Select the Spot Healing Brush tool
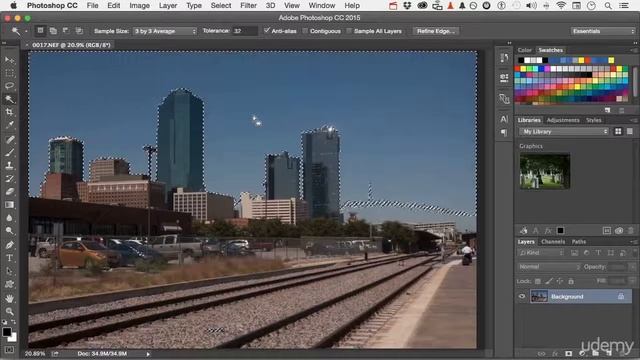The height and width of the screenshot is (360, 640). click(9, 140)
